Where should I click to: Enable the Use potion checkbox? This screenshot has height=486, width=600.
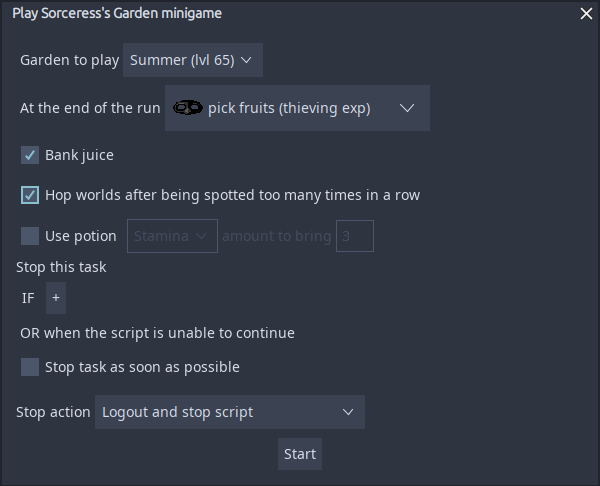tap(30, 236)
